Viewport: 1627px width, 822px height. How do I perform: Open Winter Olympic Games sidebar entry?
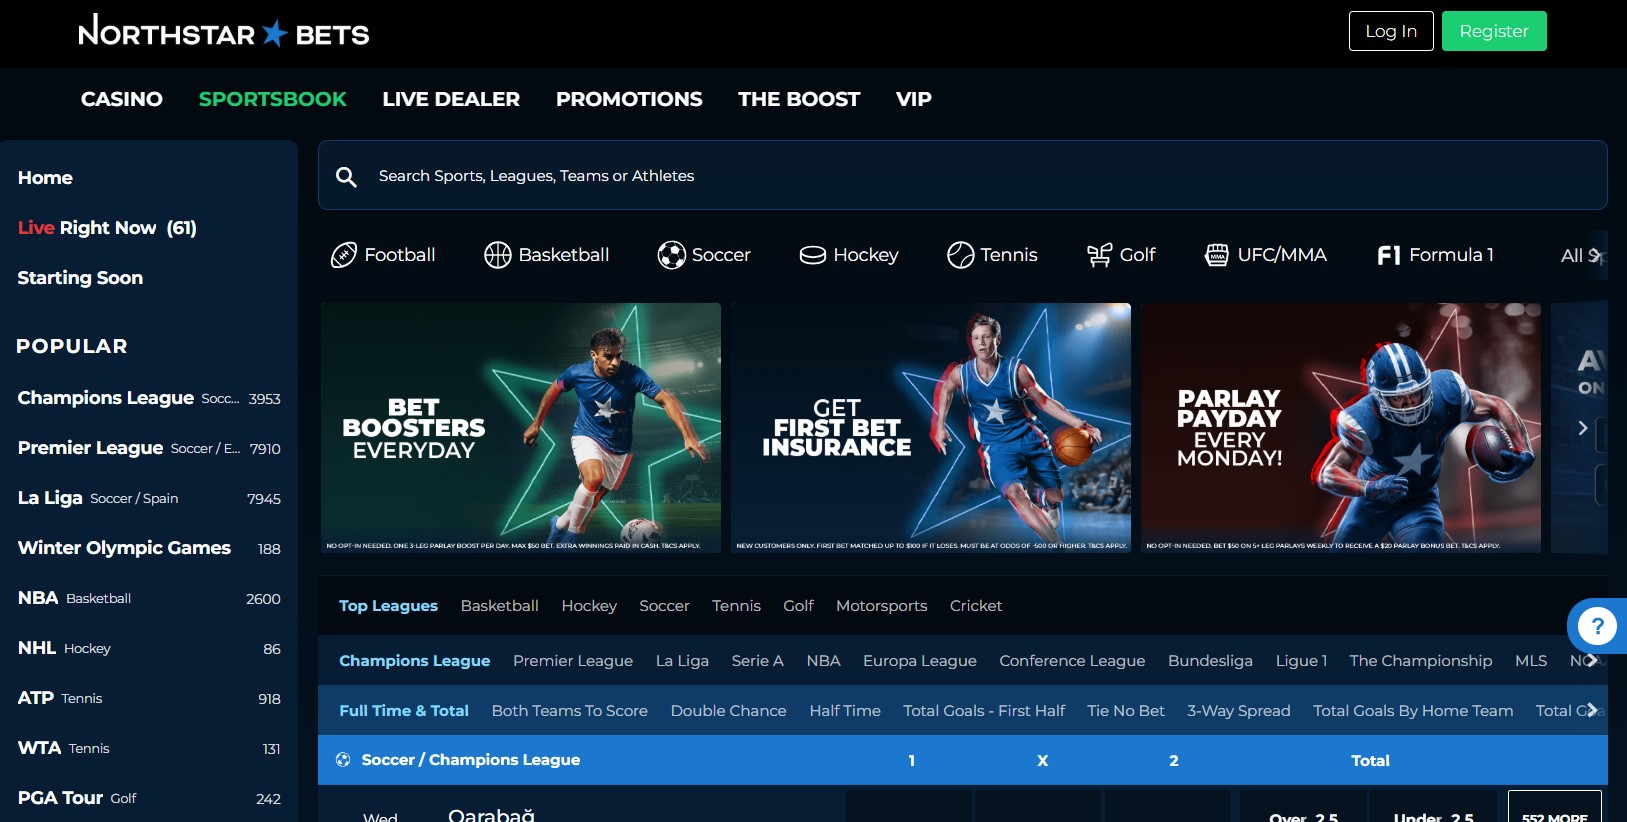tap(149, 548)
